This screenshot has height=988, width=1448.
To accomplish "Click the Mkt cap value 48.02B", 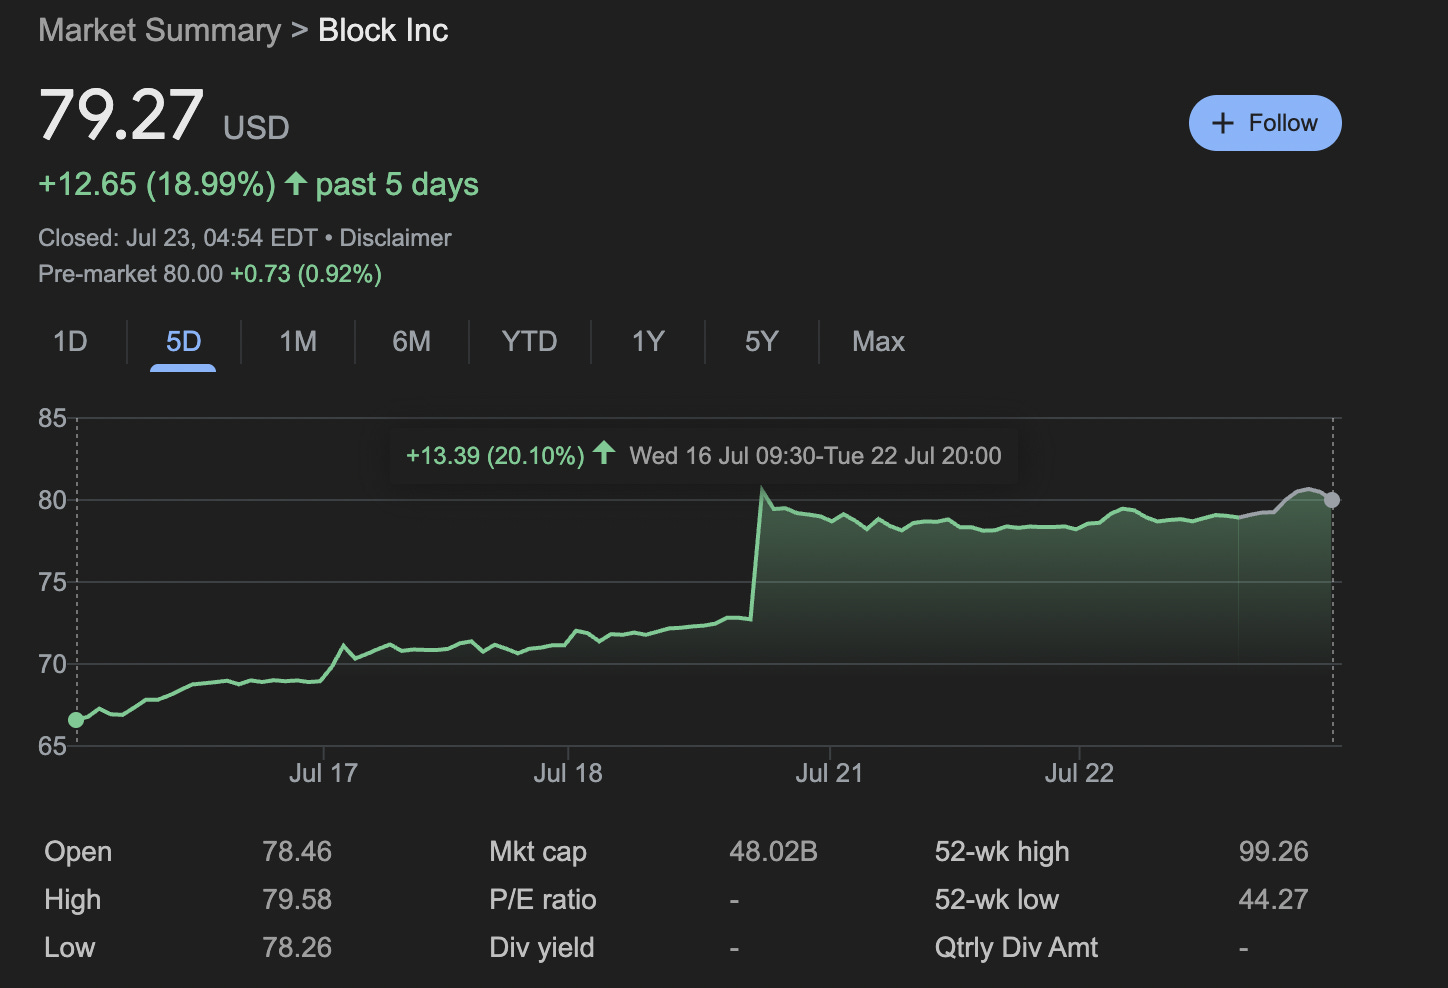I will (x=773, y=852).
